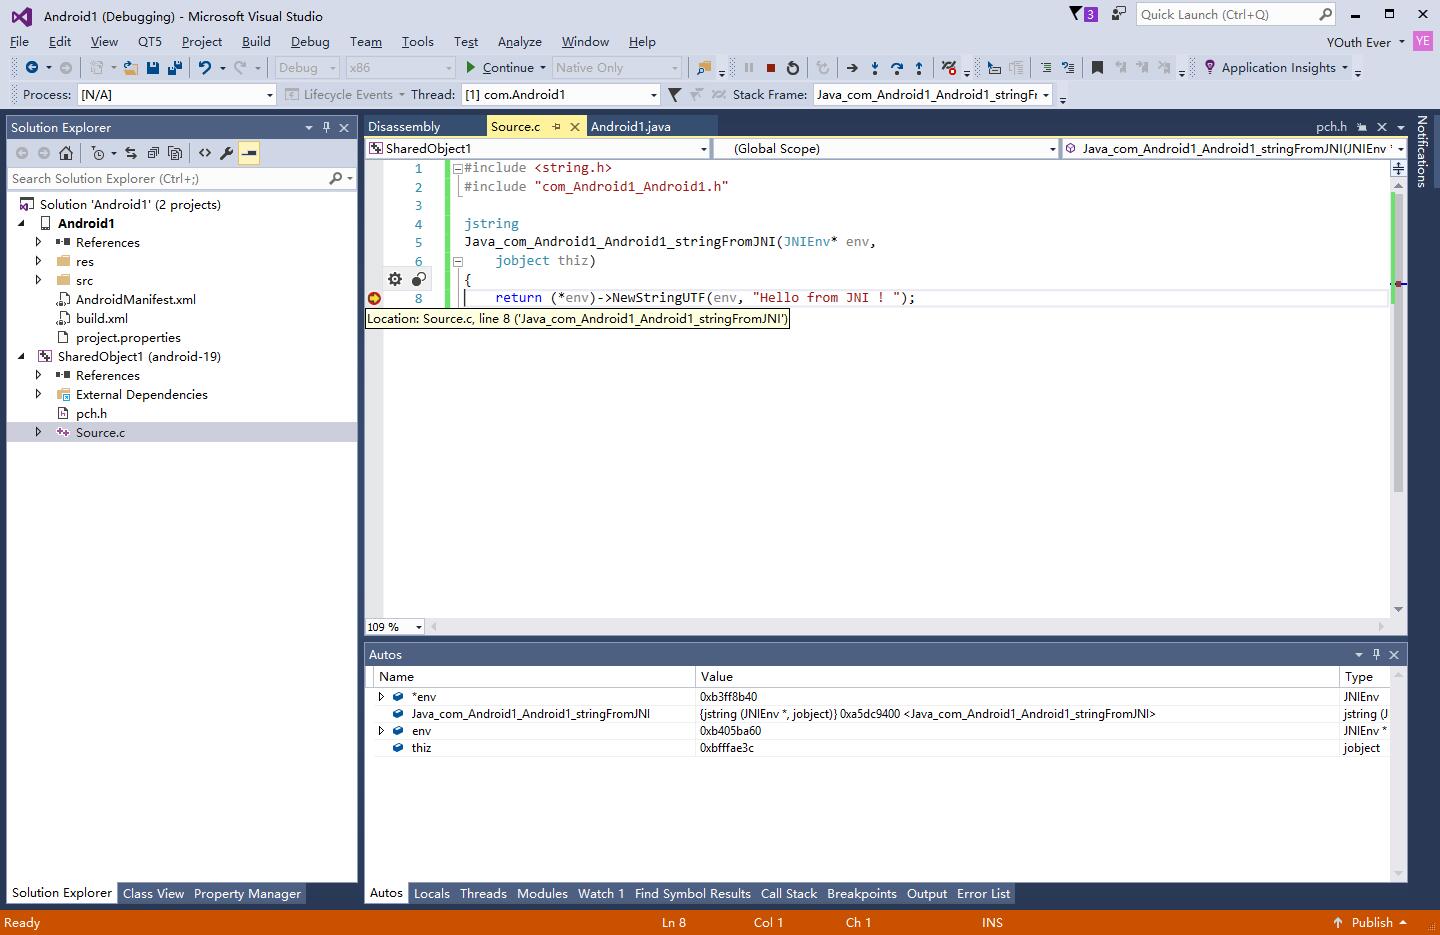
Task: Click Show All Files icon in Solution Explorer
Action: point(175,153)
